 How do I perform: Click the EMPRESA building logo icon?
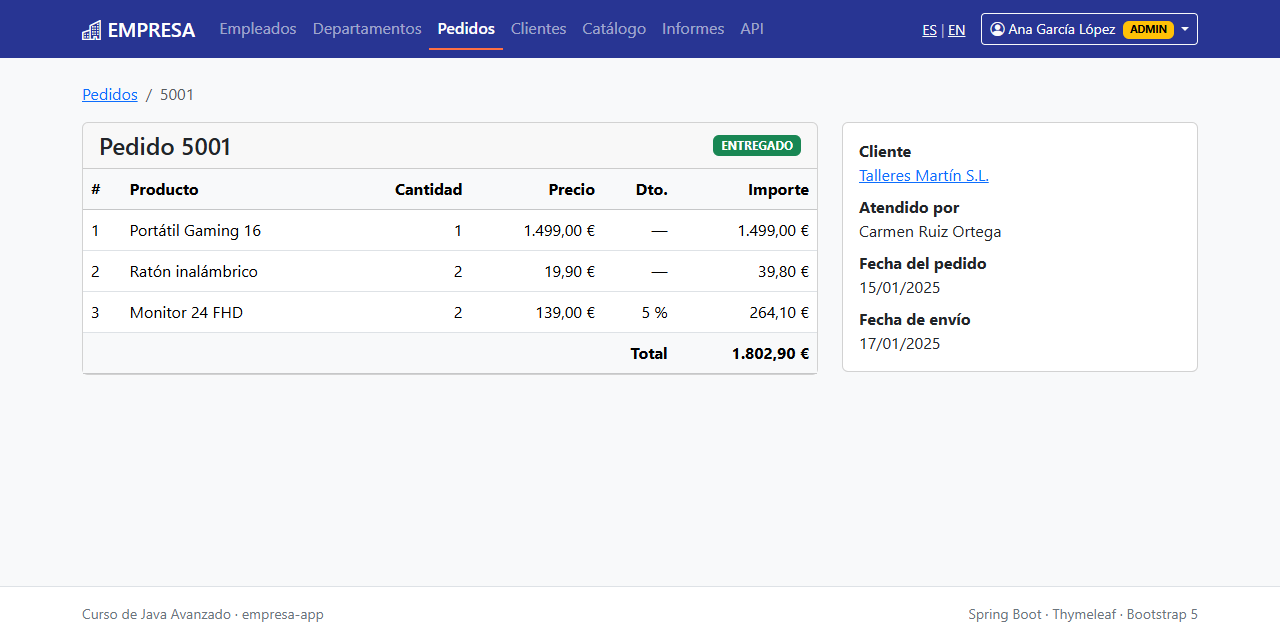[92, 30]
